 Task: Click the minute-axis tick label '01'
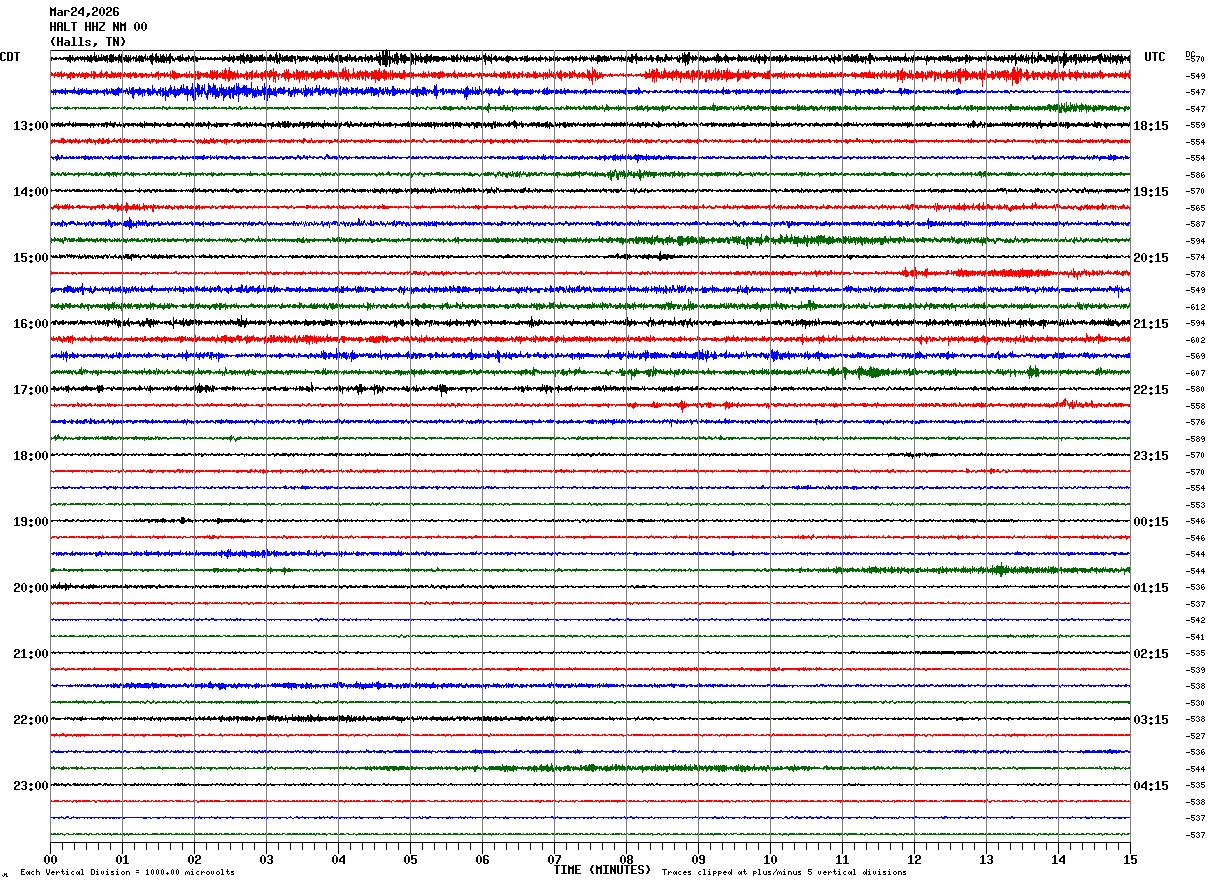[122, 859]
